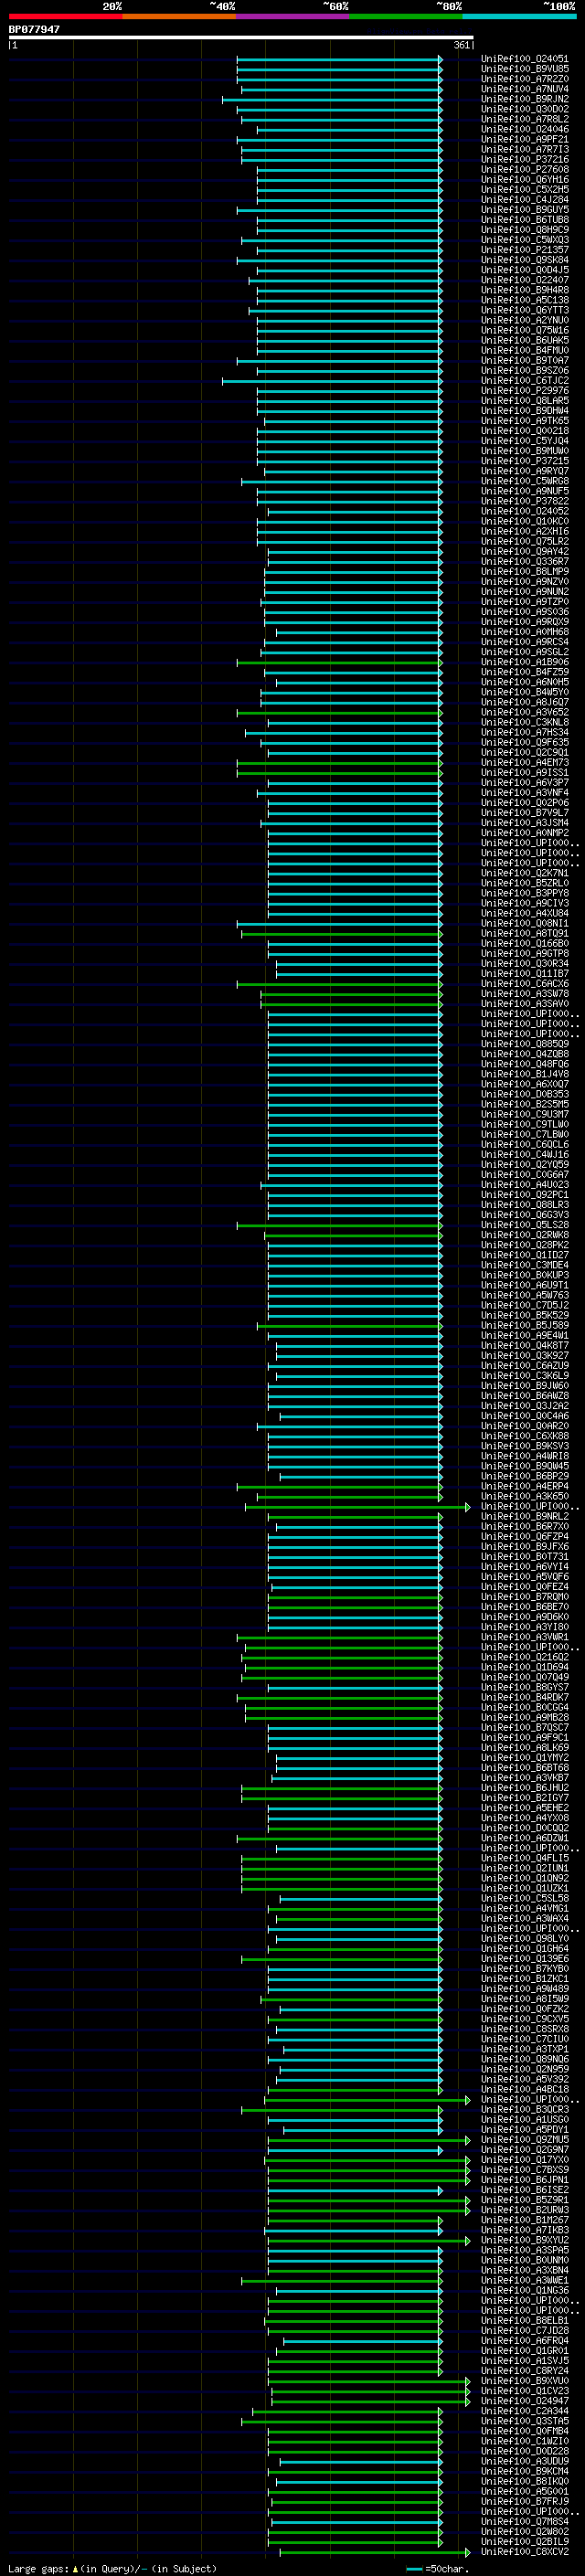Select the UniRef100_Q9AY42 label

[525, 552]
